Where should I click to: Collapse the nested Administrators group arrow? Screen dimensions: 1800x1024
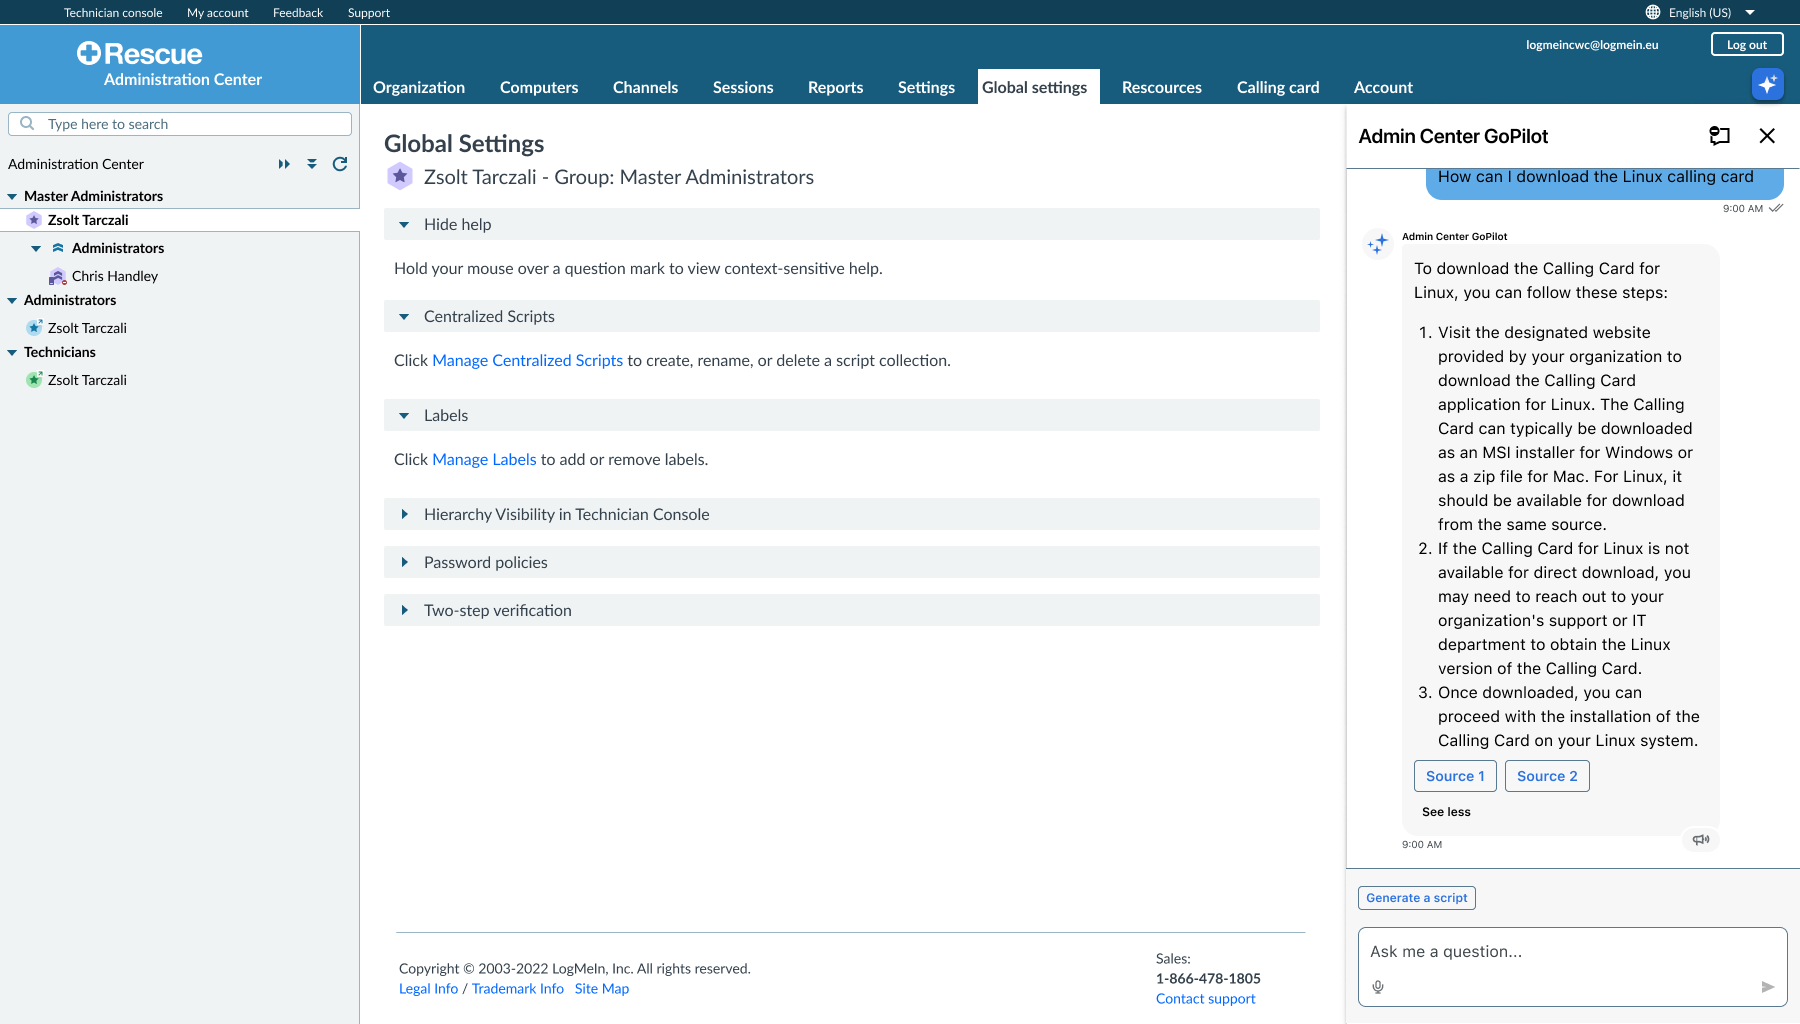click(36, 249)
